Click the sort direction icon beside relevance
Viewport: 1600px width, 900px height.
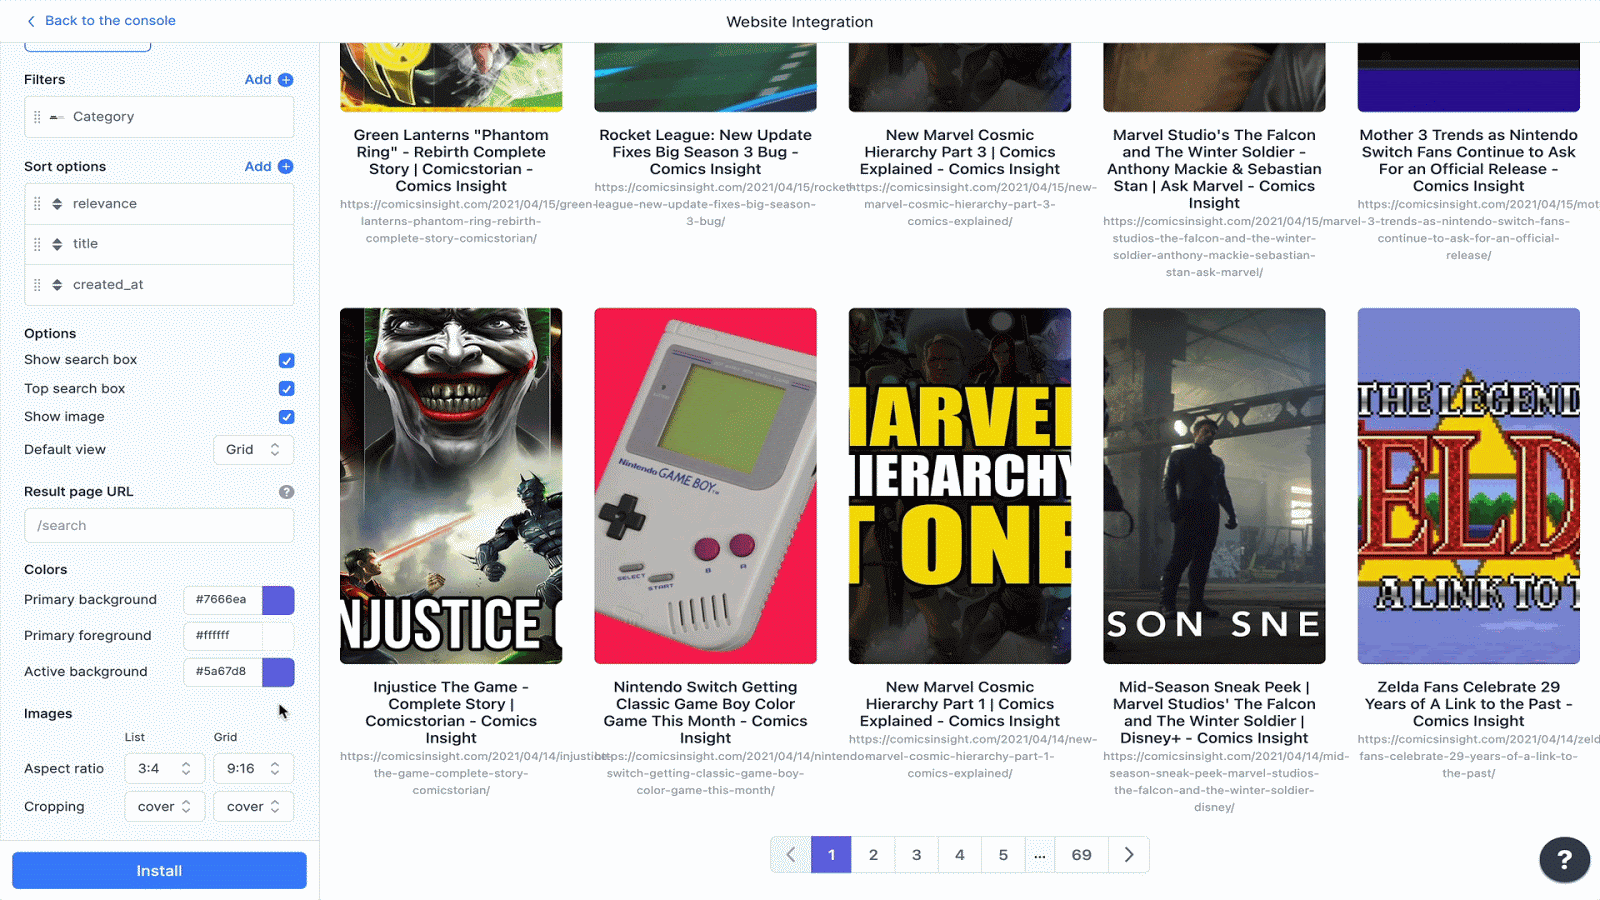click(x=57, y=204)
